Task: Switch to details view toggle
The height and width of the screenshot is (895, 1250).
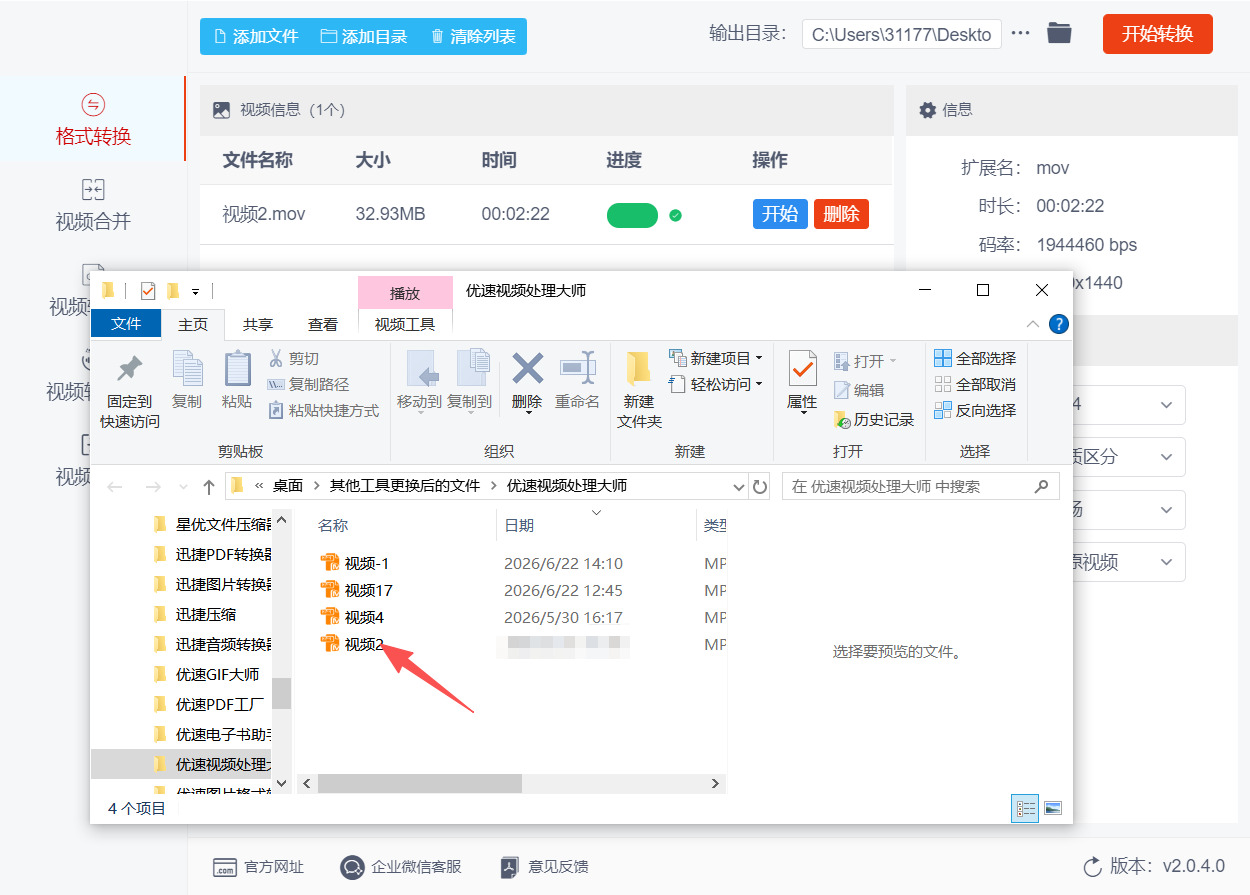Action: pyautogui.click(x=1025, y=808)
